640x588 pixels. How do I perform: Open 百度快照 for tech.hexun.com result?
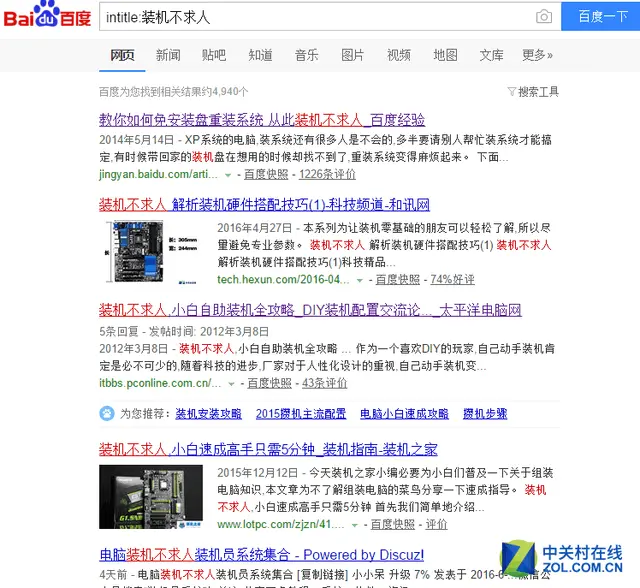398,280
